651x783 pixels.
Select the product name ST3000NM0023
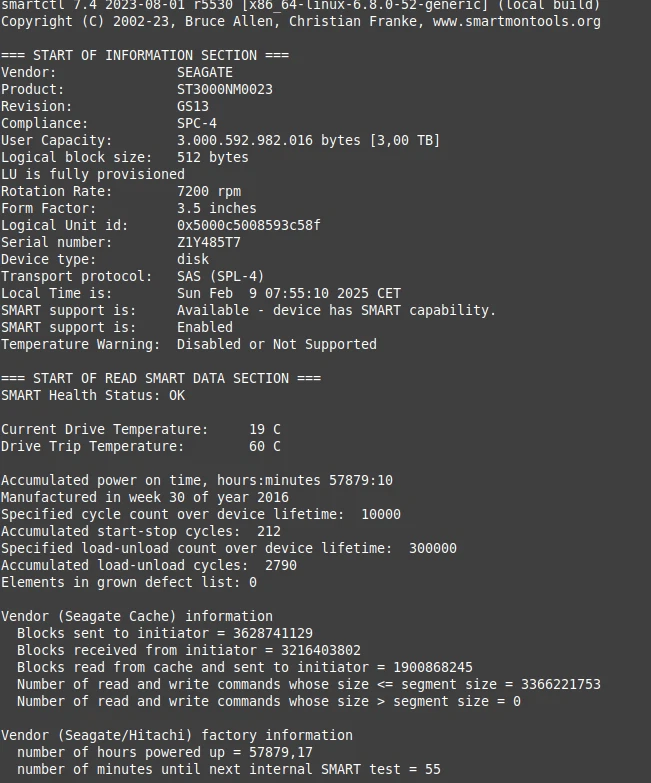225,89
